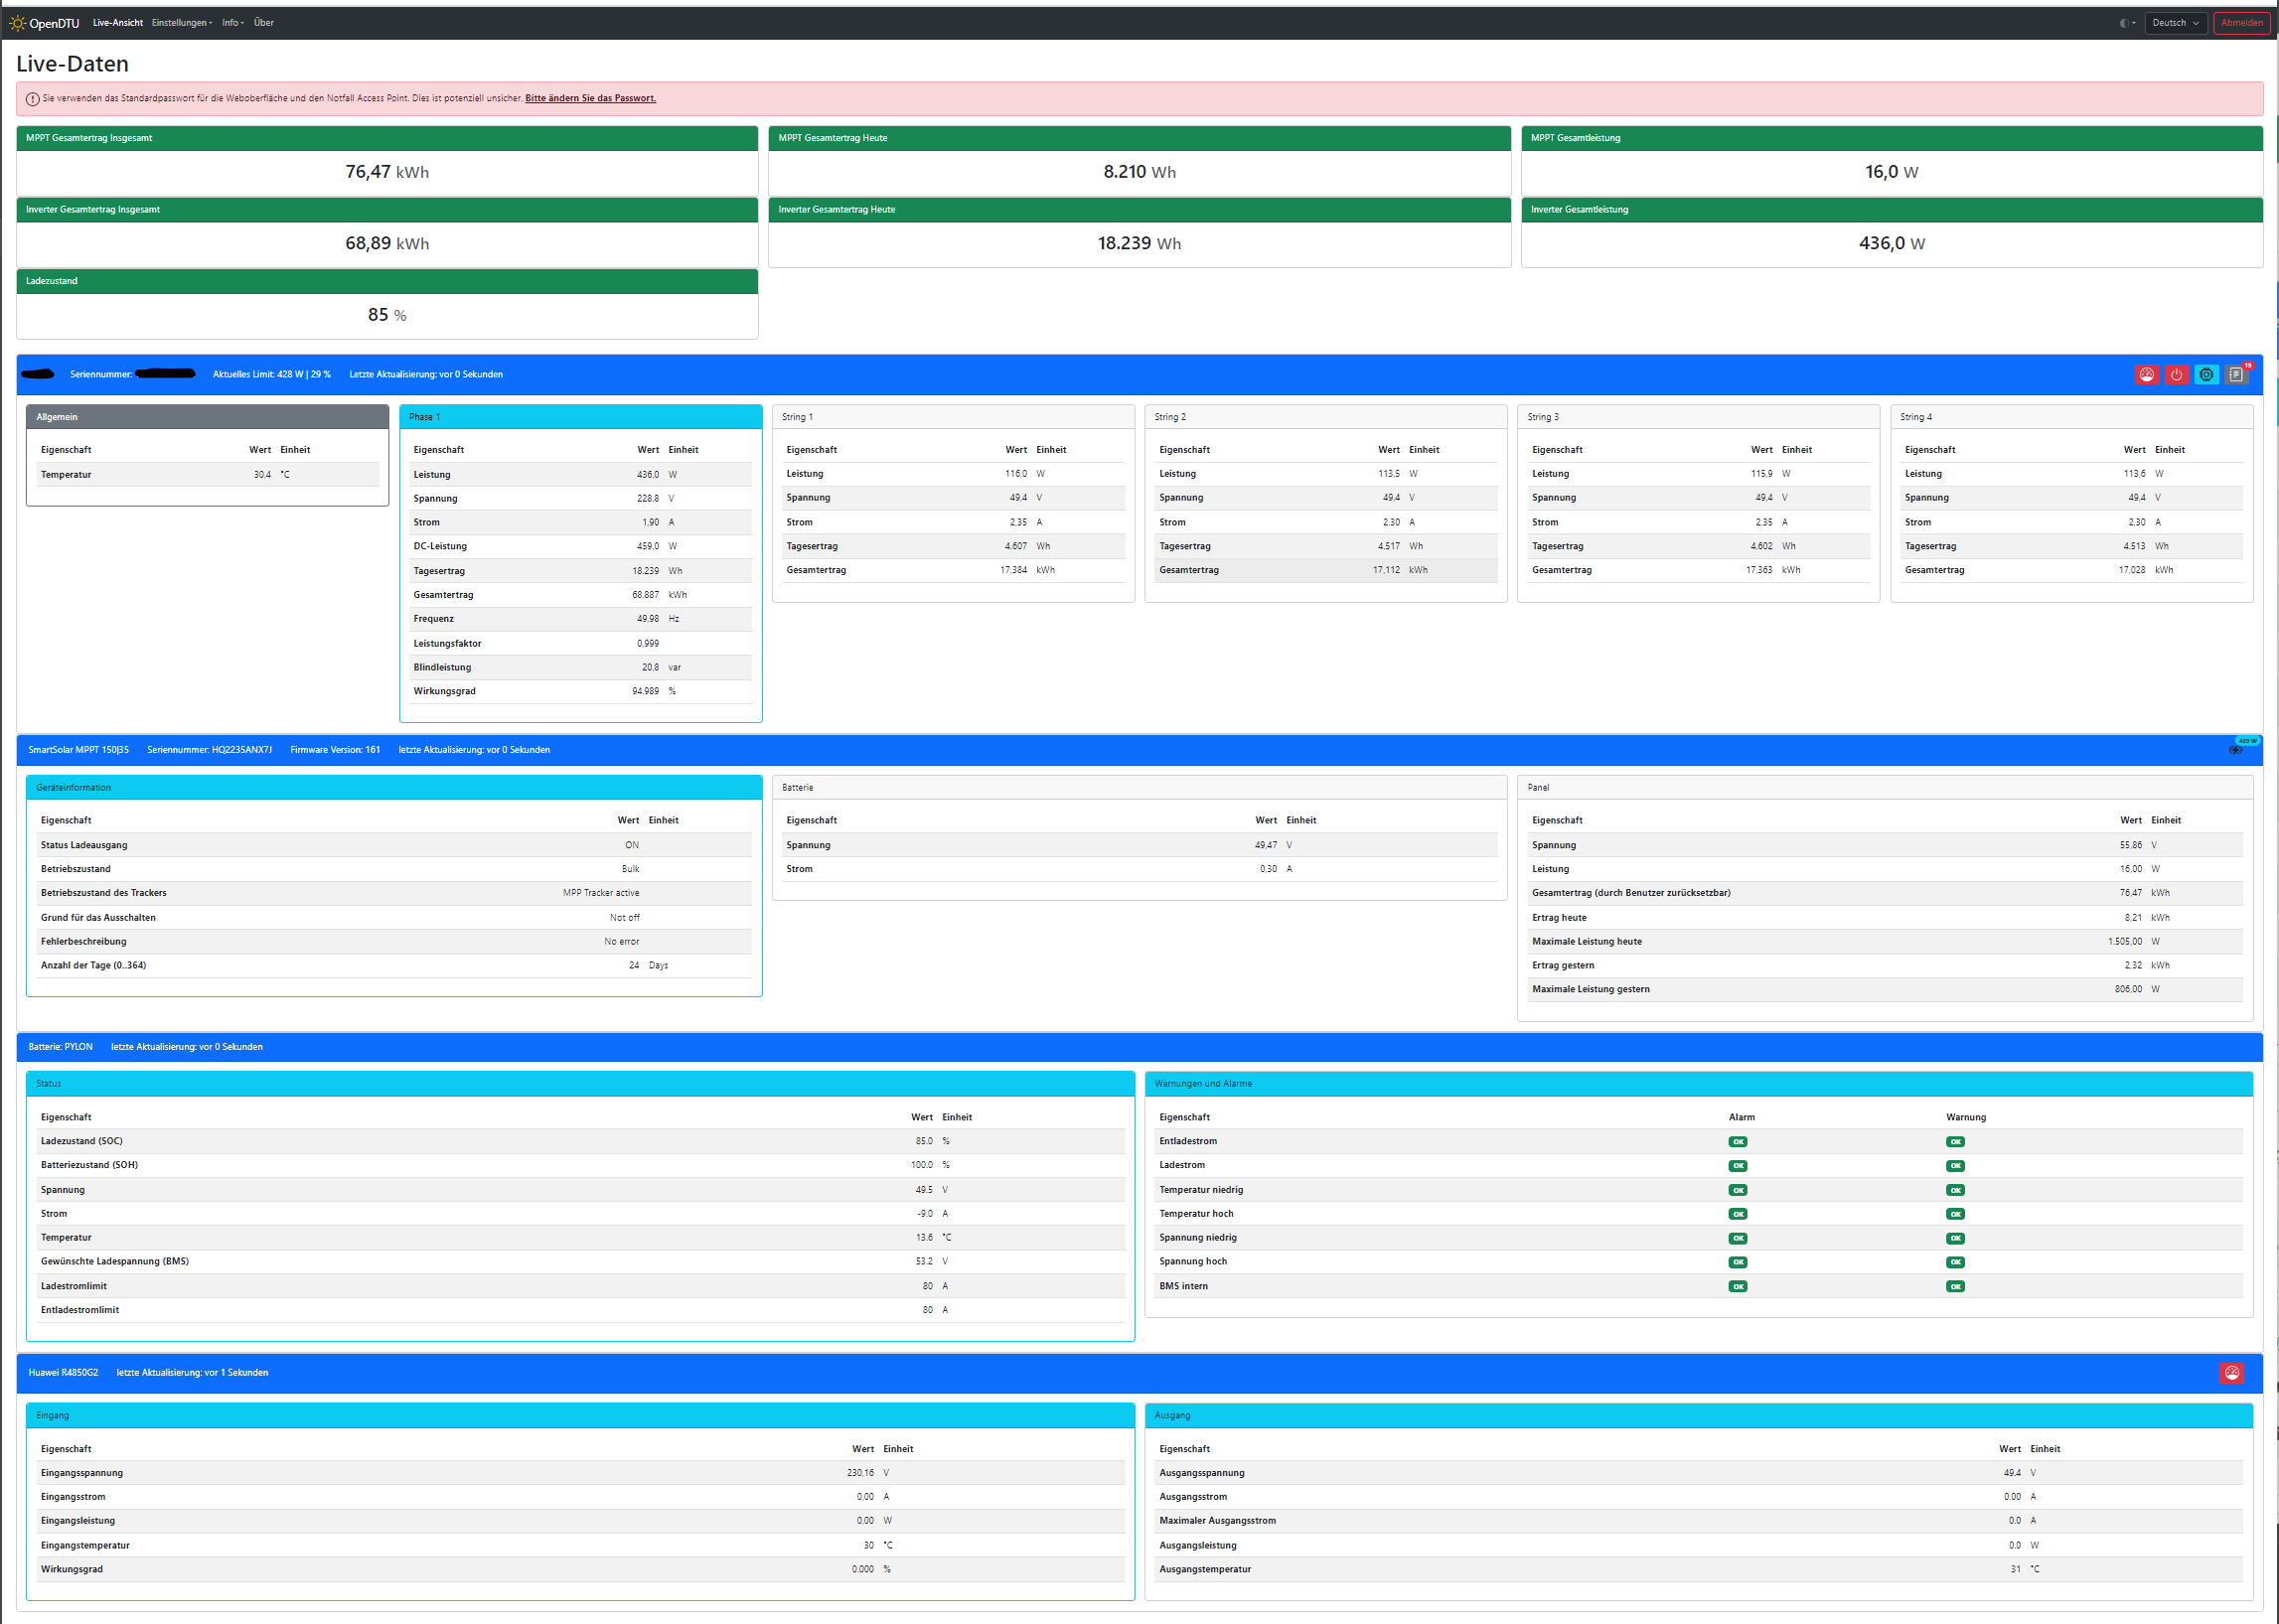
Task: Click the red inverter power button
Action: point(2176,375)
